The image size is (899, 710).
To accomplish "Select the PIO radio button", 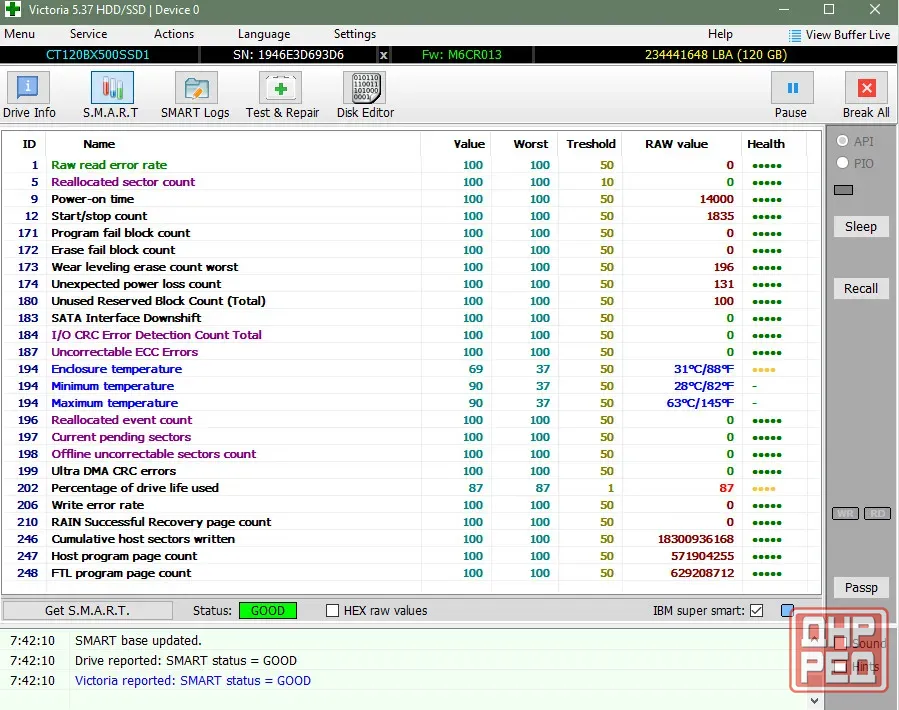I will [842, 163].
